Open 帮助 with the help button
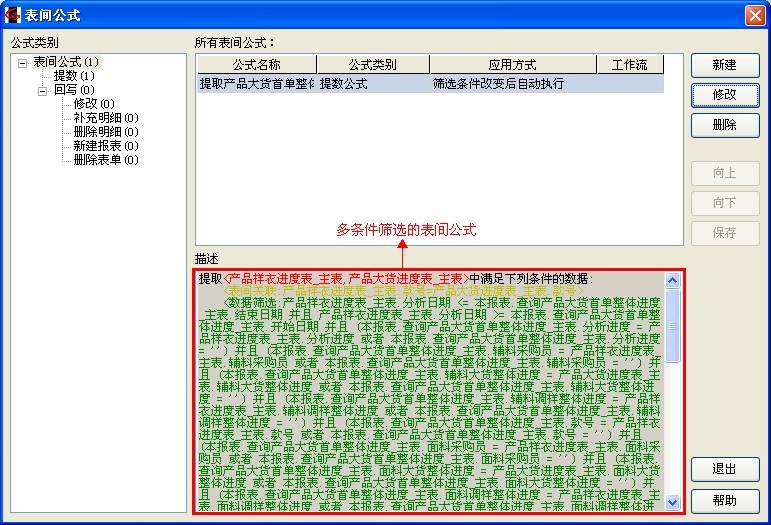 tap(724, 500)
